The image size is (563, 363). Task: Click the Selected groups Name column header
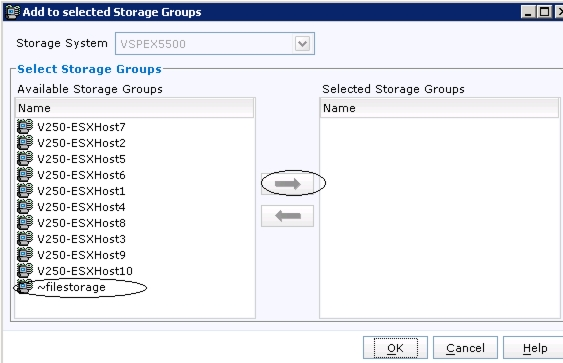click(439, 108)
